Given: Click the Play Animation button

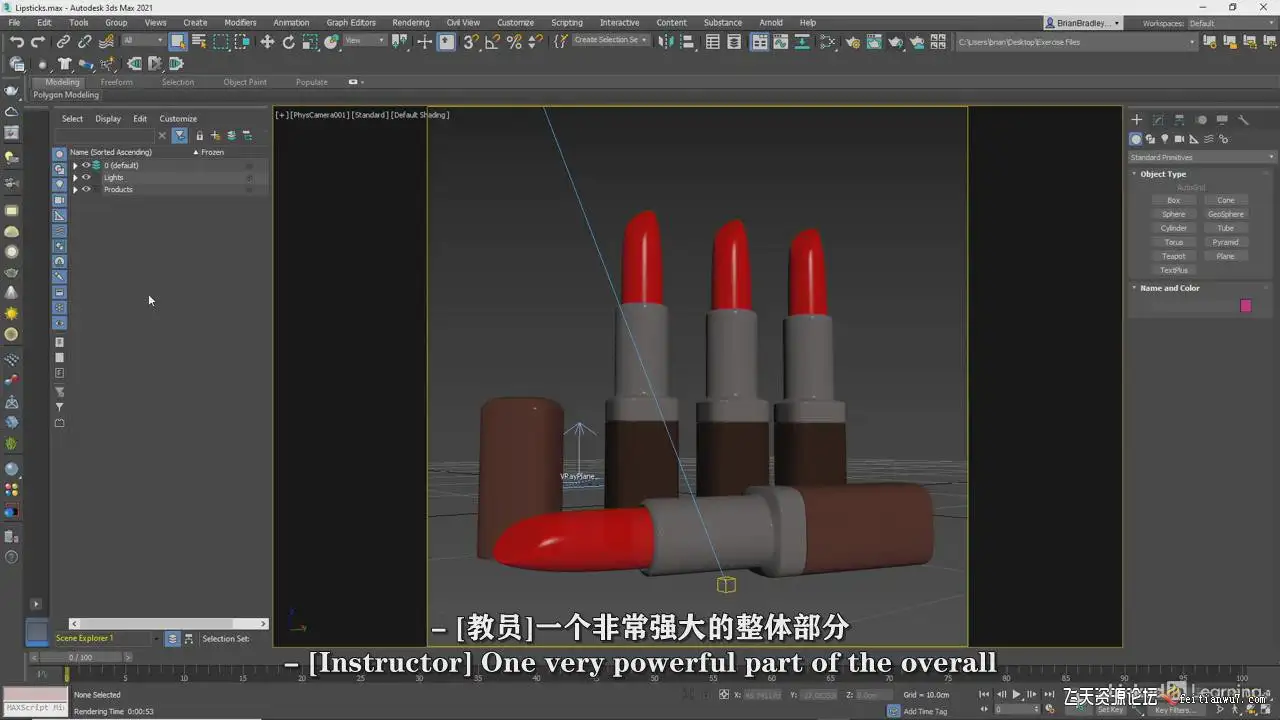Looking at the screenshot, I should (x=1017, y=694).
